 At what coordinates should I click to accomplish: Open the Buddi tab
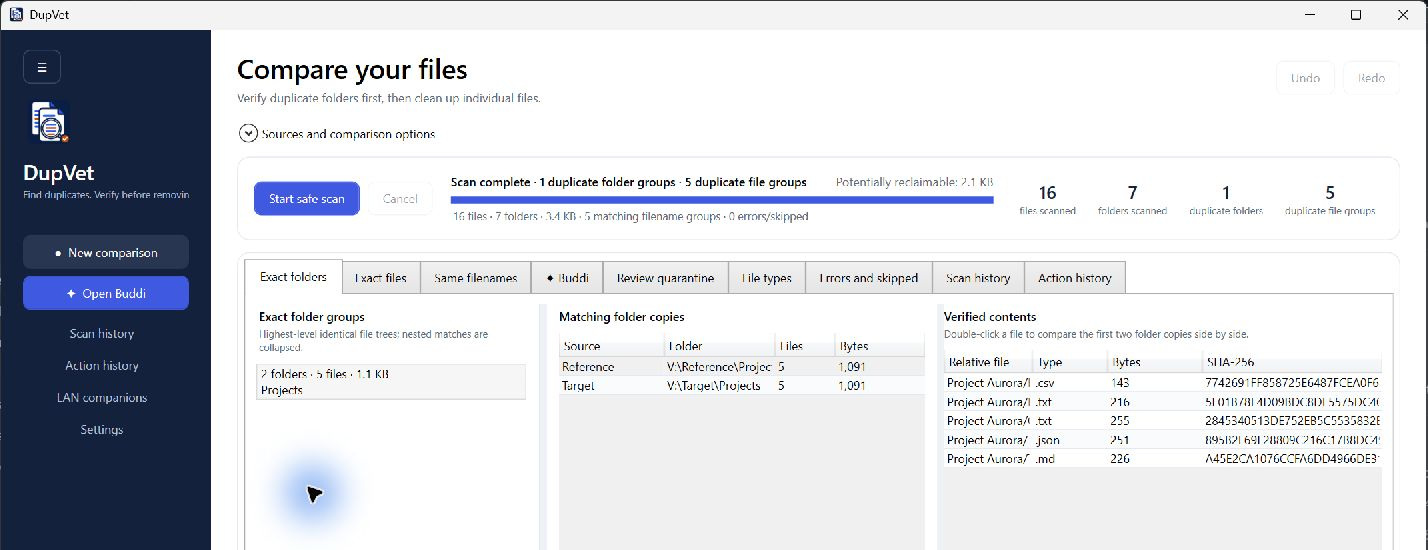566,278
